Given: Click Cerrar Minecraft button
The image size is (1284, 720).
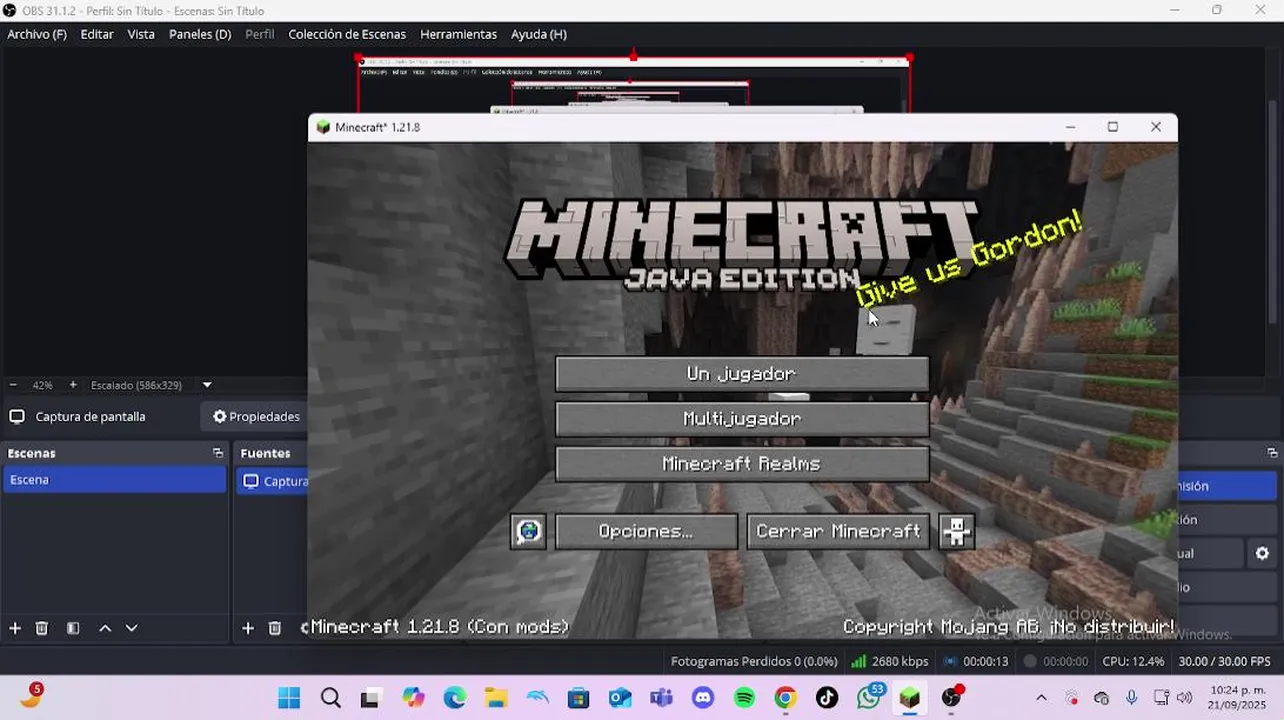Looking at the screenshot, I should pyautogui.click(x=838, y=531).
